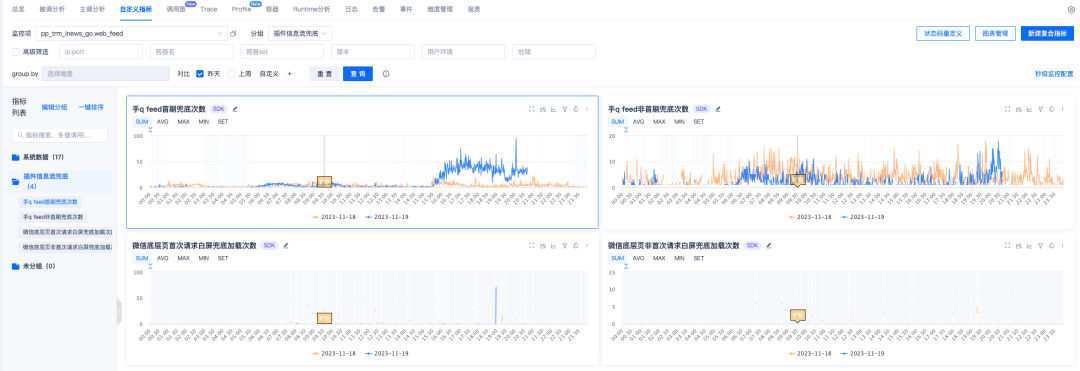Switch to the 被调分析 tab
The image size is (1080, 371).
point(52,10)
